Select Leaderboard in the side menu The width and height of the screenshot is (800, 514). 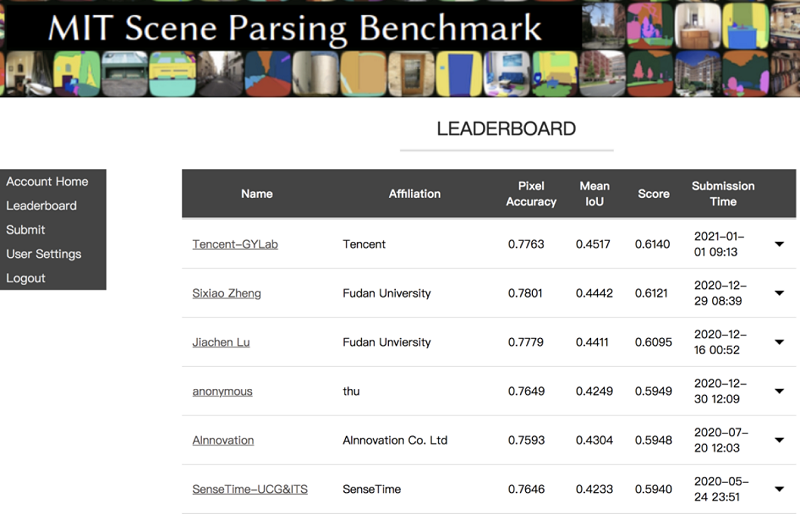41,206
